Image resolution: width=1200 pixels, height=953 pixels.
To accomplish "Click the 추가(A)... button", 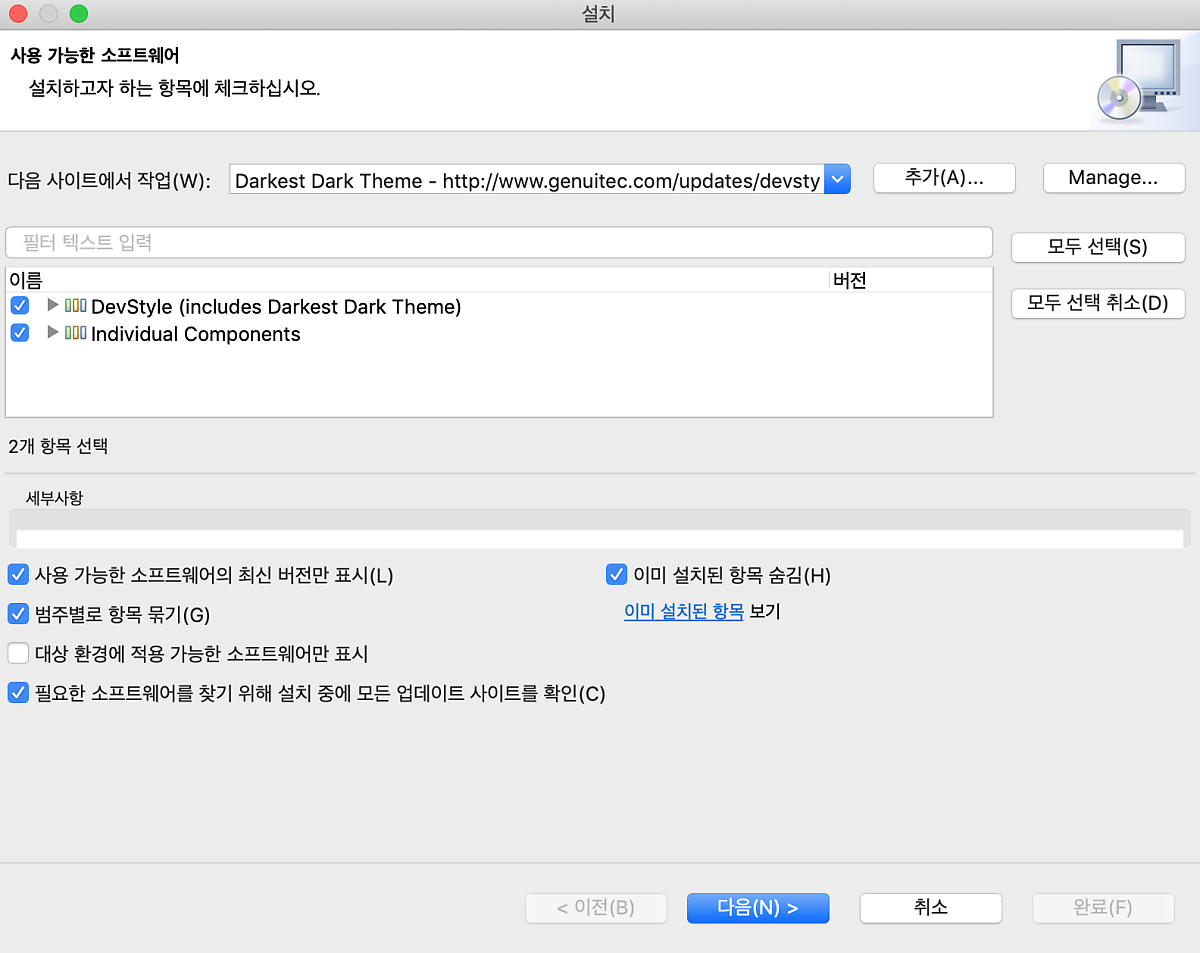I will pos(944,178).
